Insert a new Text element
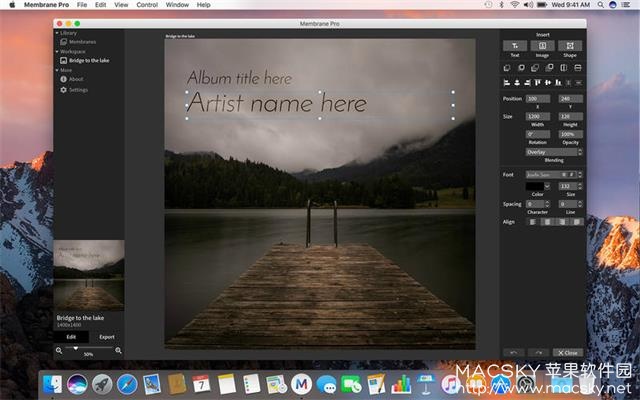 515,46
